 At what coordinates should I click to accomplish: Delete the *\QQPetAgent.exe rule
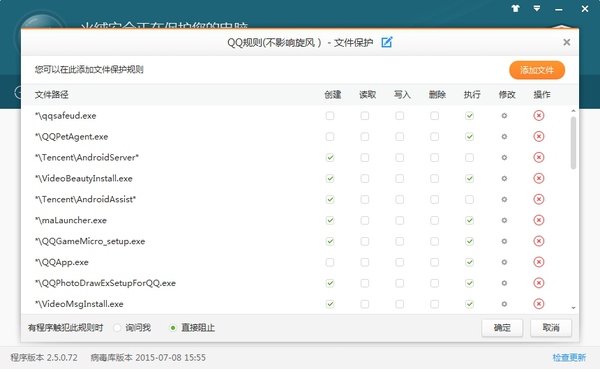click(539, 137)
